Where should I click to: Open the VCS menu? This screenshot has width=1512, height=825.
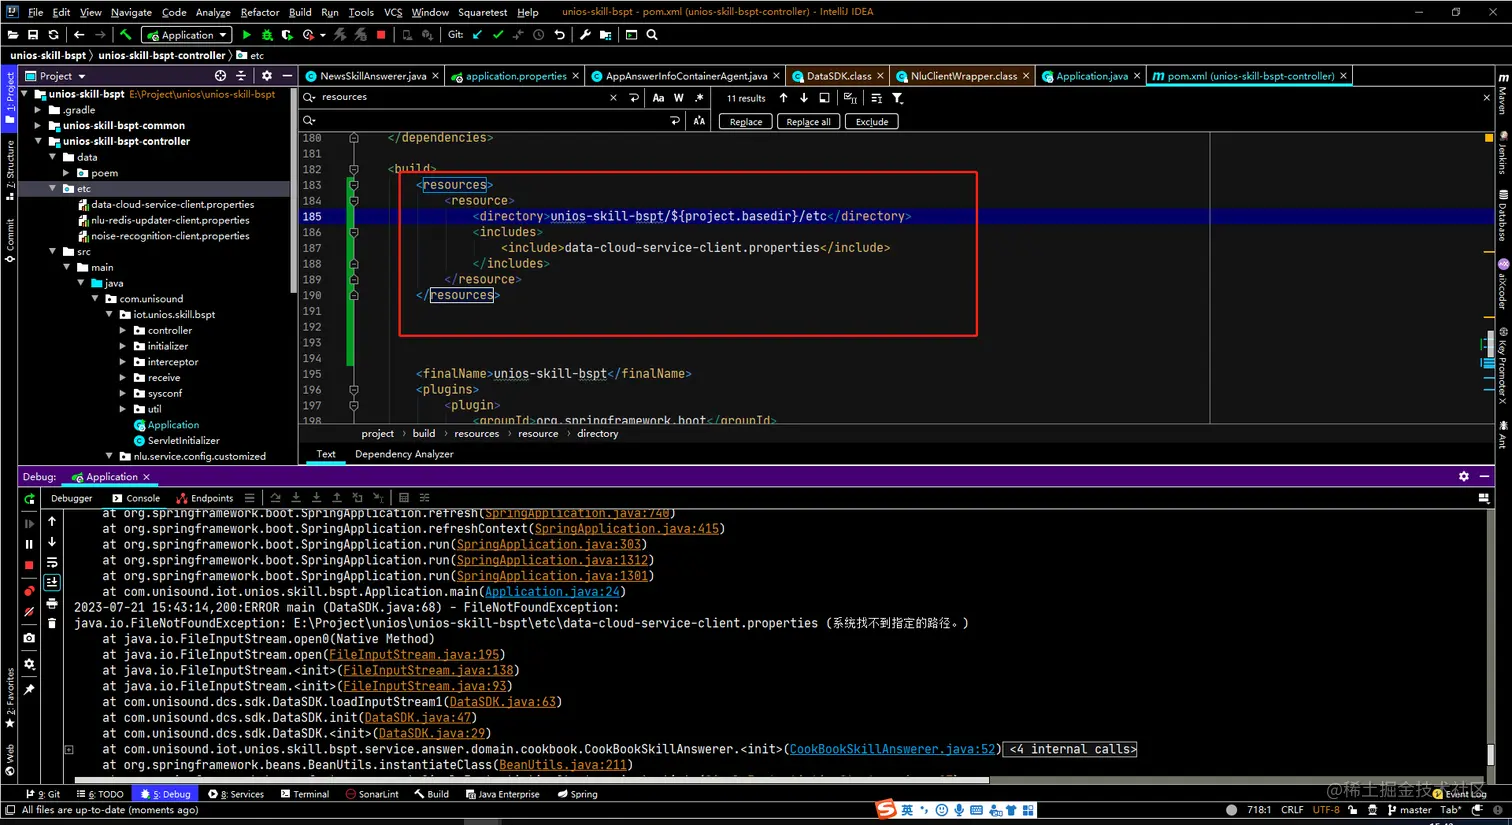tap(393, 12)
